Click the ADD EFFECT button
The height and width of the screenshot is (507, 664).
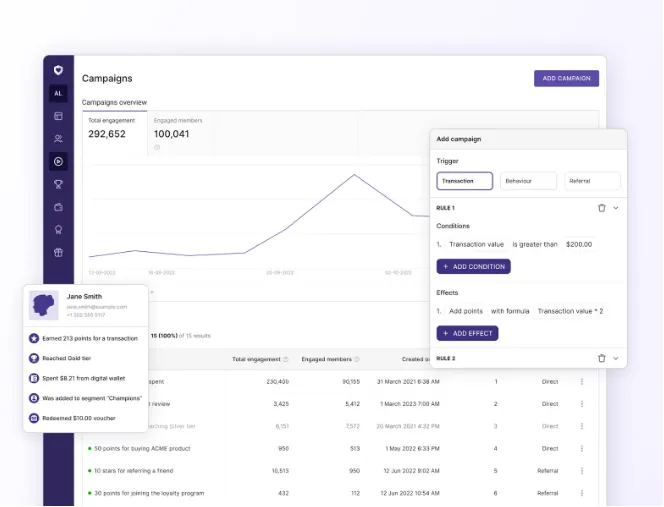[x=467, y=333]
